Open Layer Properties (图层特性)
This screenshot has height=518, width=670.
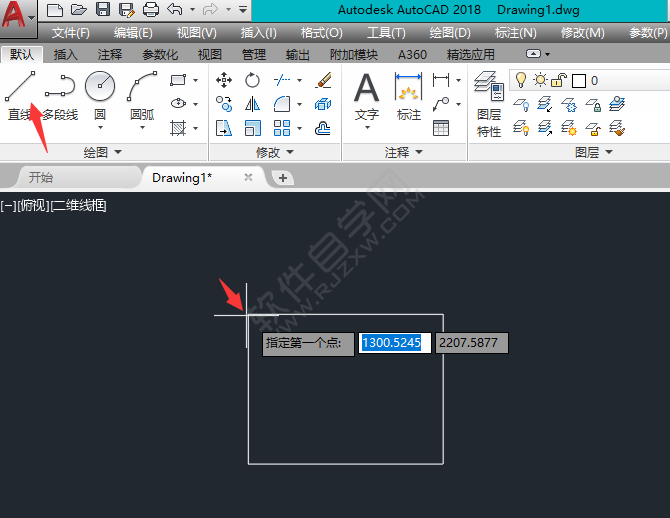point(489,104)
